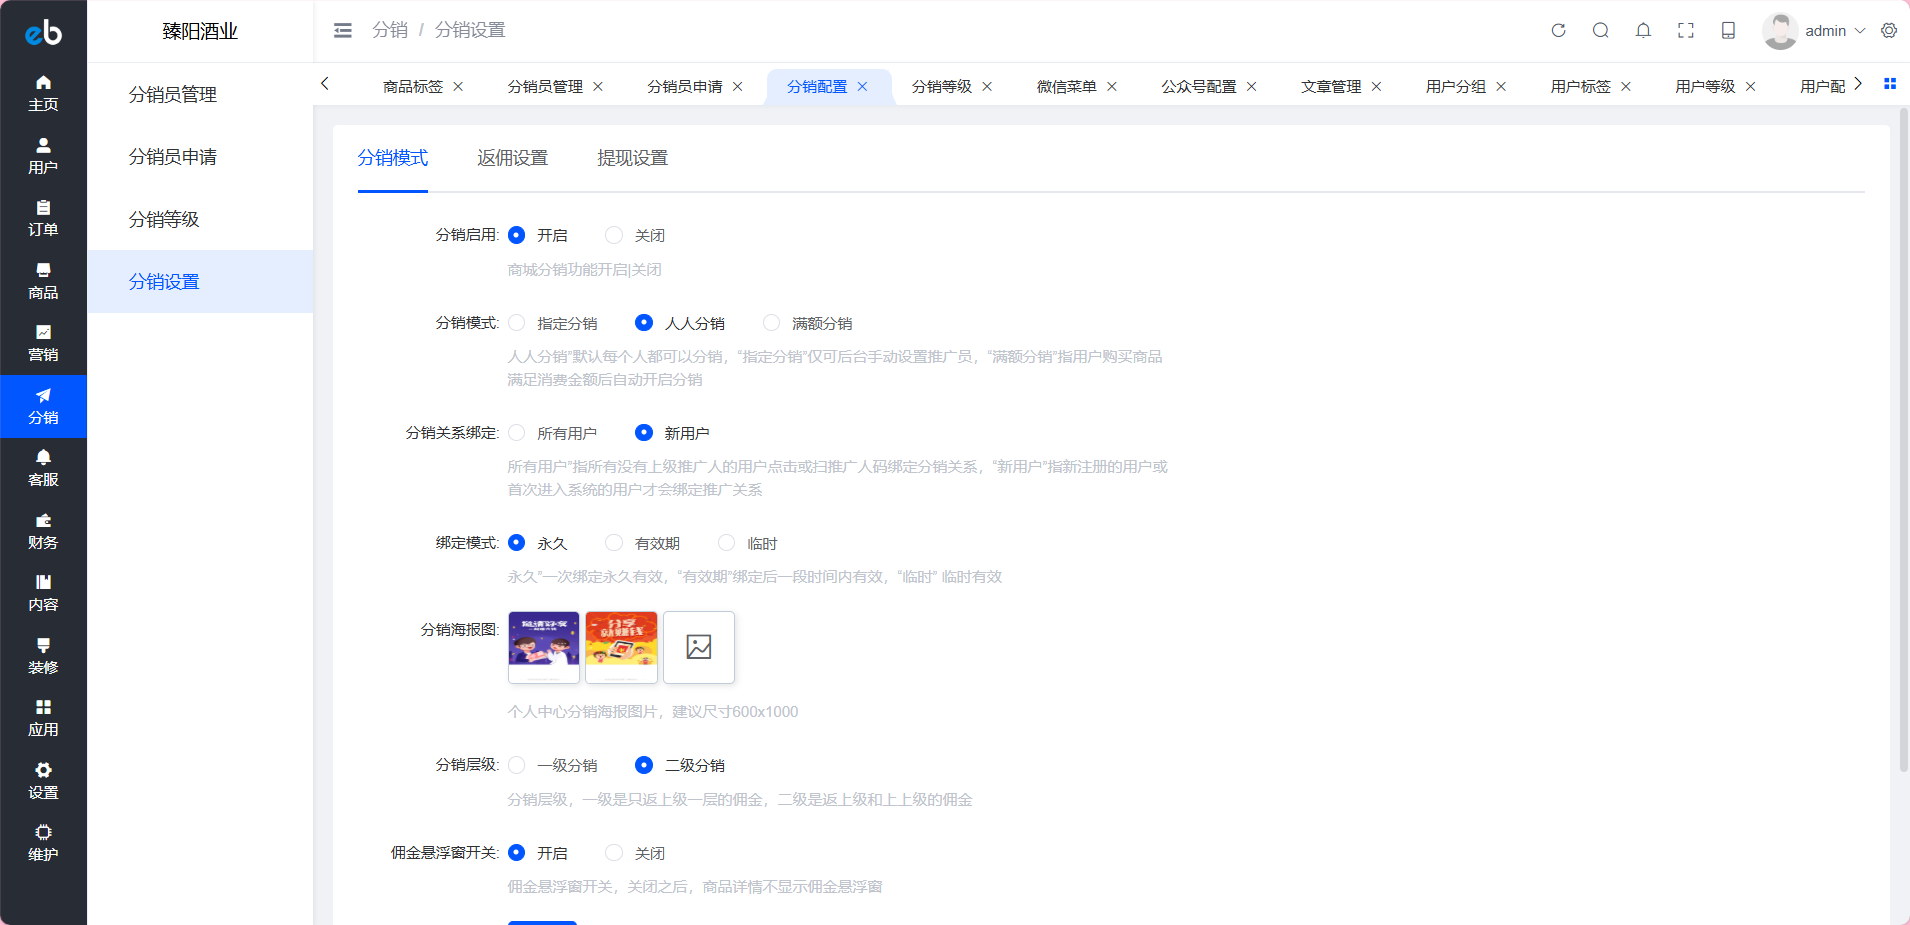Switch to the 提现设置 tab
This screenshot has height=925, width=1910.
[x=632, y=158]
